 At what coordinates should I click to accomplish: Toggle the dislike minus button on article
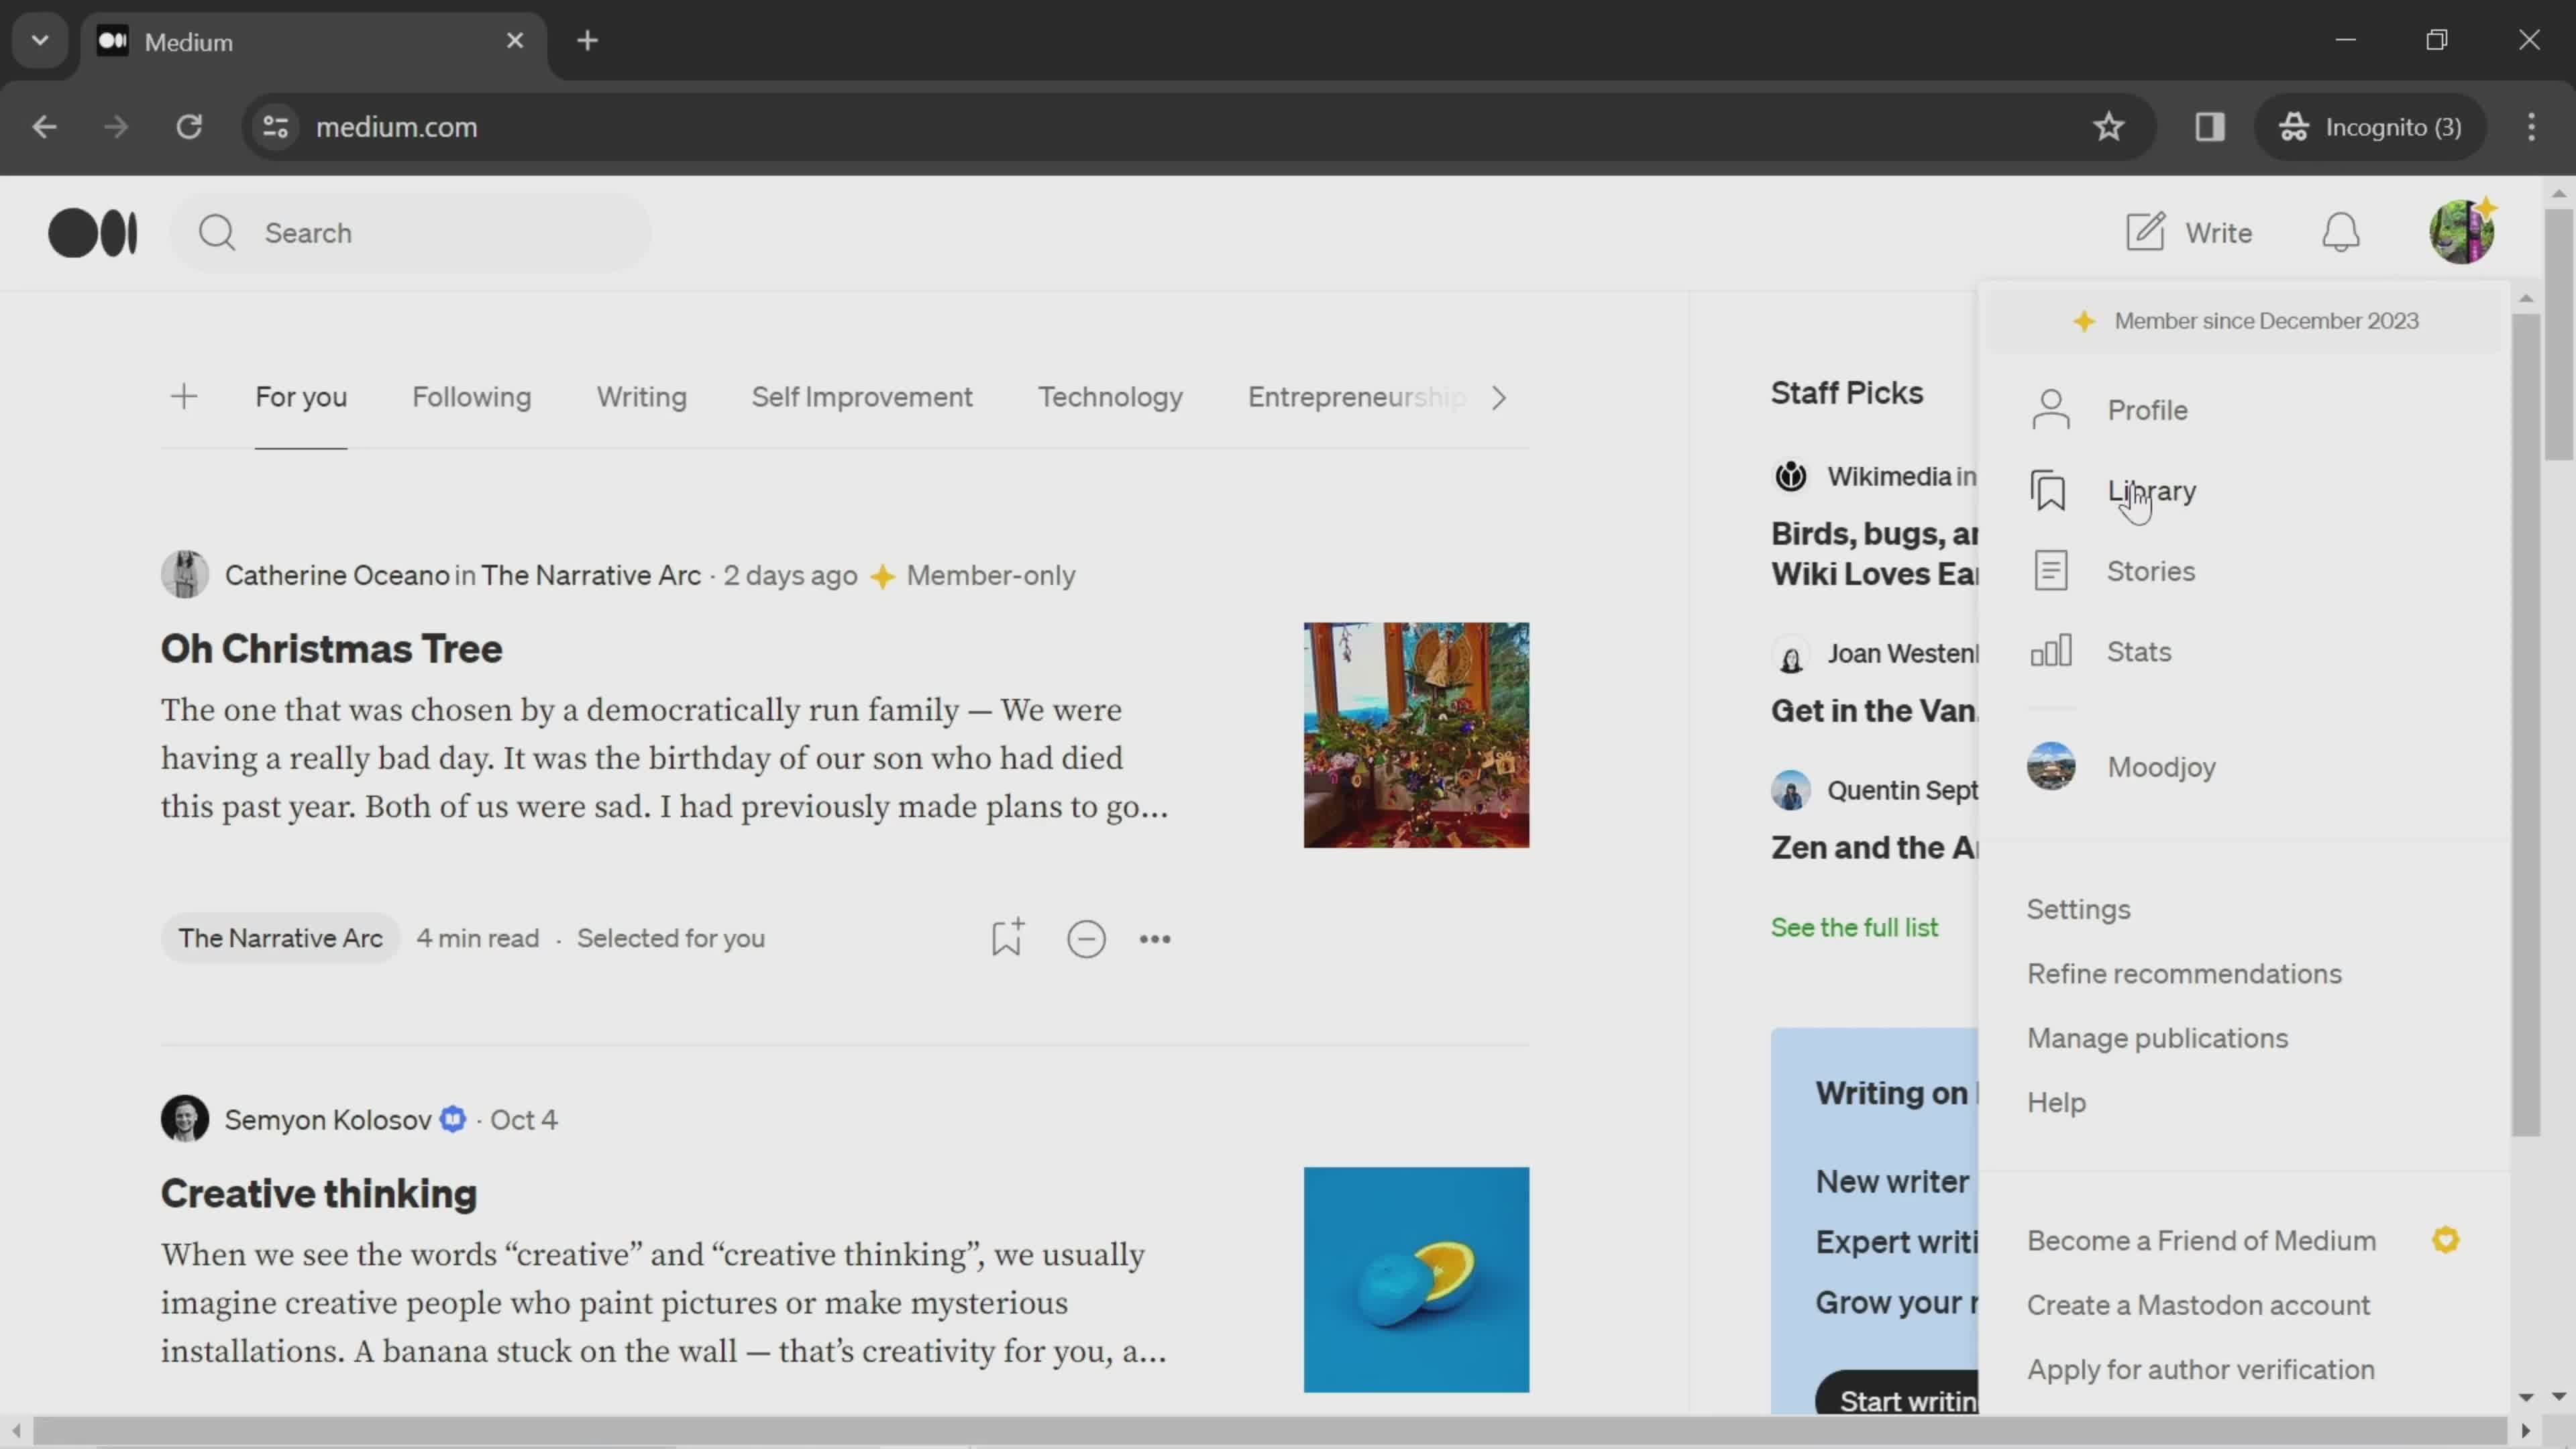point(1086,938)
